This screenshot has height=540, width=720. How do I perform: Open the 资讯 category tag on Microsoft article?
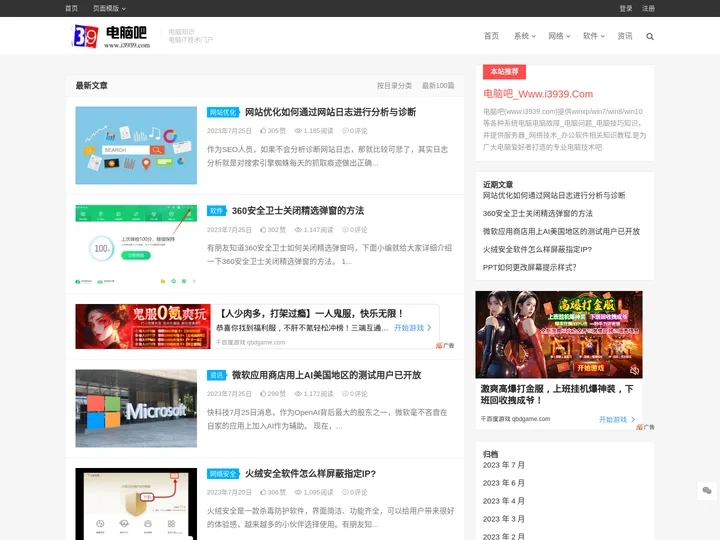click(217, 375)
